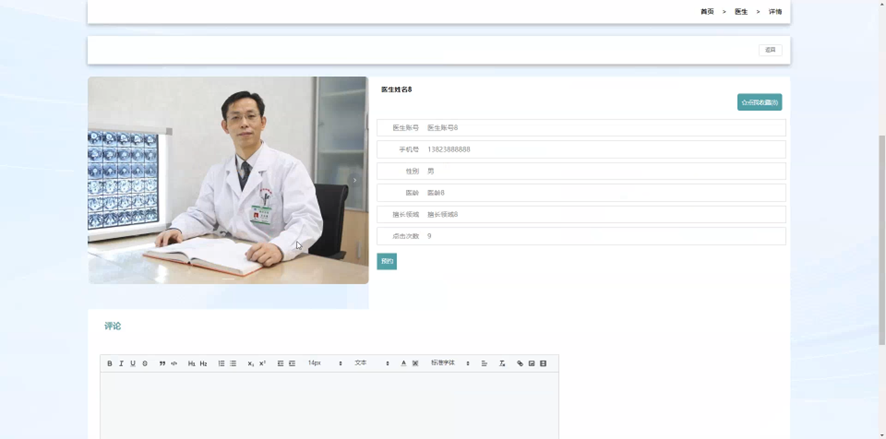
Task: Toggle underline formatting in comment editor
Action: click(x=133, y=363)
